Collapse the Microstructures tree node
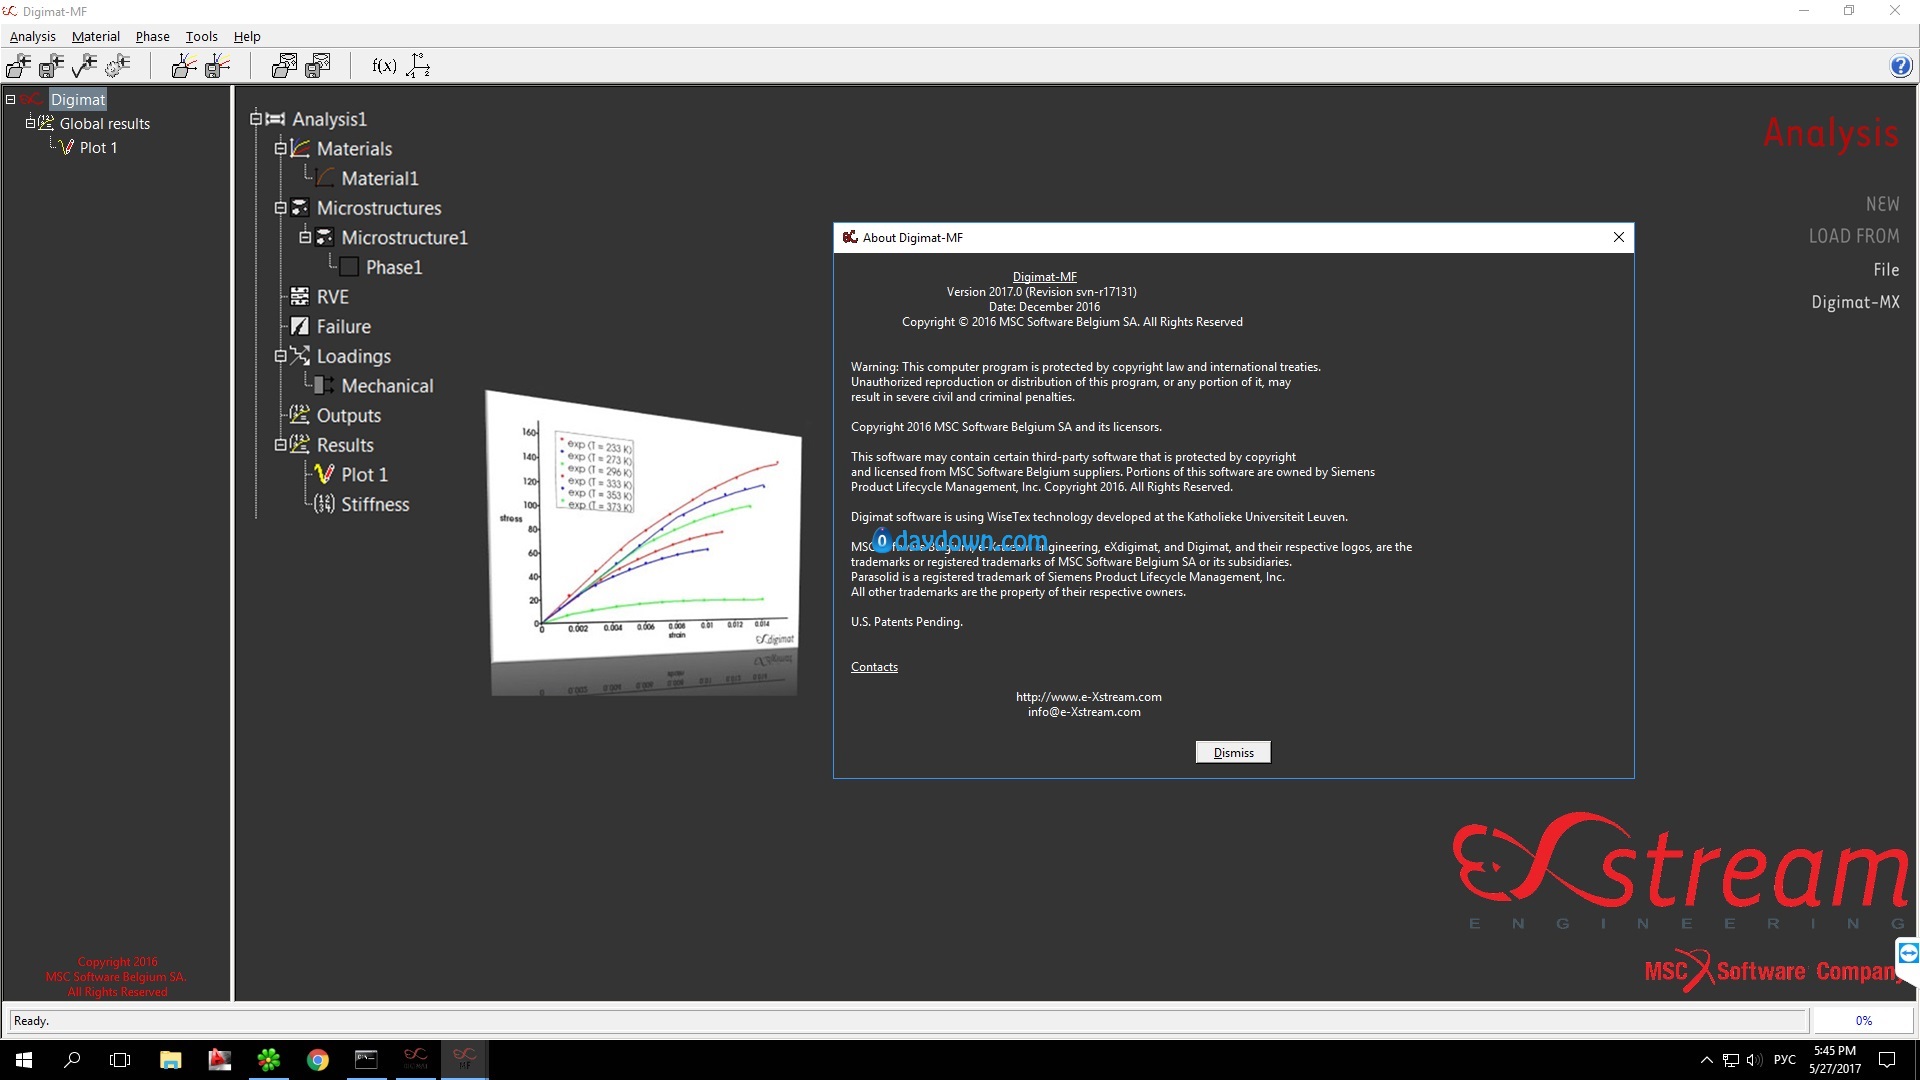 point(281,208)
